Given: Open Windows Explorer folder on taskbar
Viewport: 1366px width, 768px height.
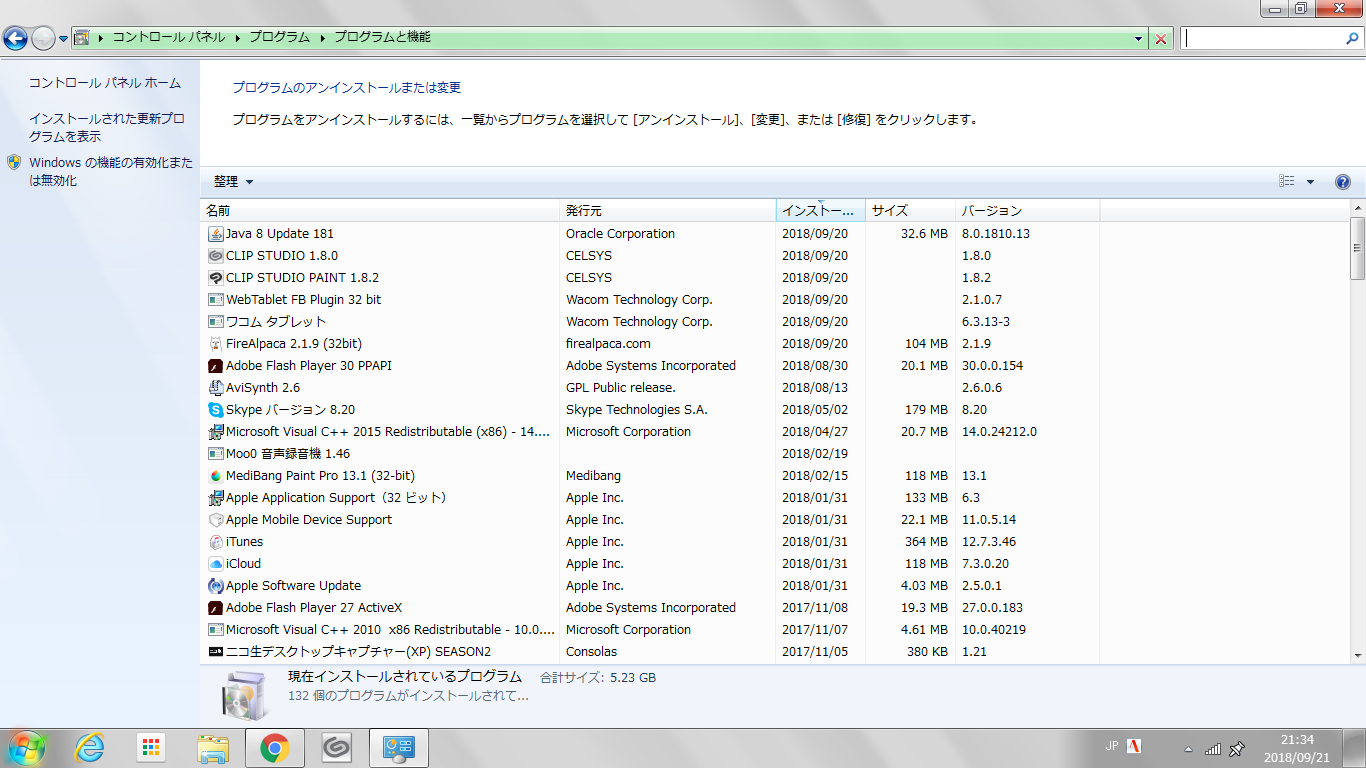Looking at the screenshot, I should click(213, 748).
